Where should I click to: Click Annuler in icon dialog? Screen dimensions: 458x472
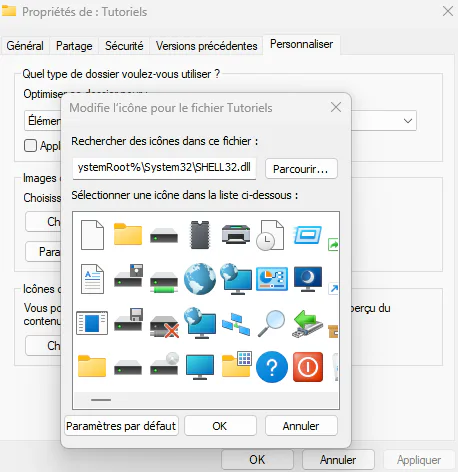pyautogui.click(x=301, y=426)
